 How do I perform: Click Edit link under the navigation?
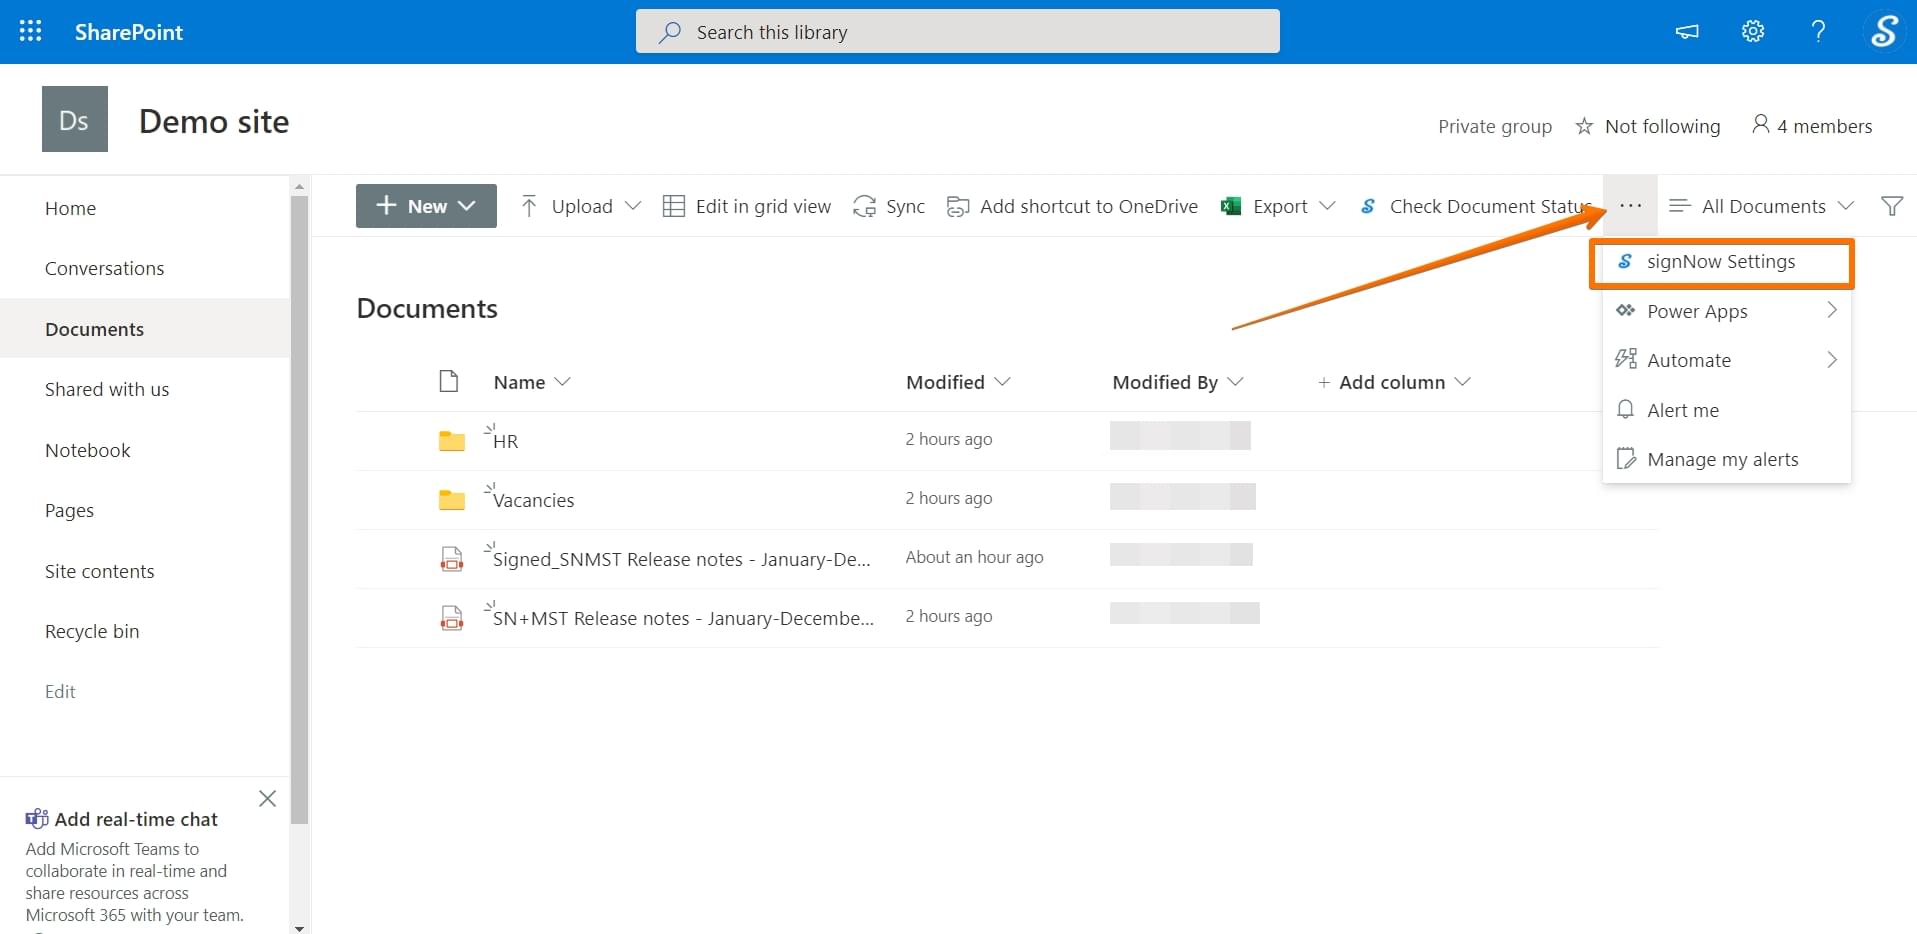tap(60, 691)
